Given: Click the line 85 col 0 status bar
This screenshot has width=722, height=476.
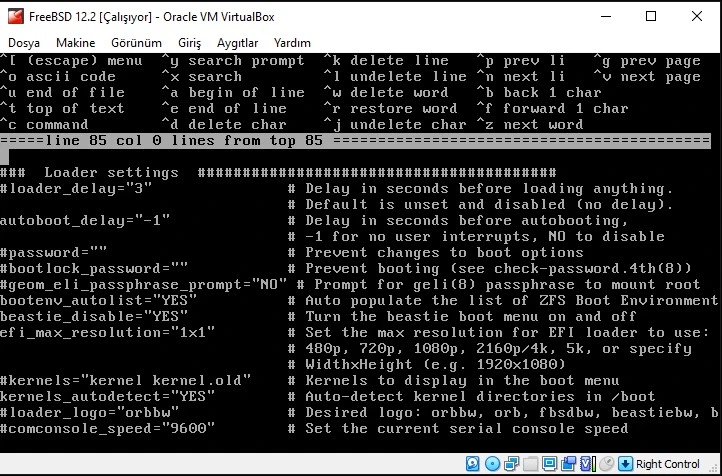Looking at the screenshot, I should click(355, 140).
